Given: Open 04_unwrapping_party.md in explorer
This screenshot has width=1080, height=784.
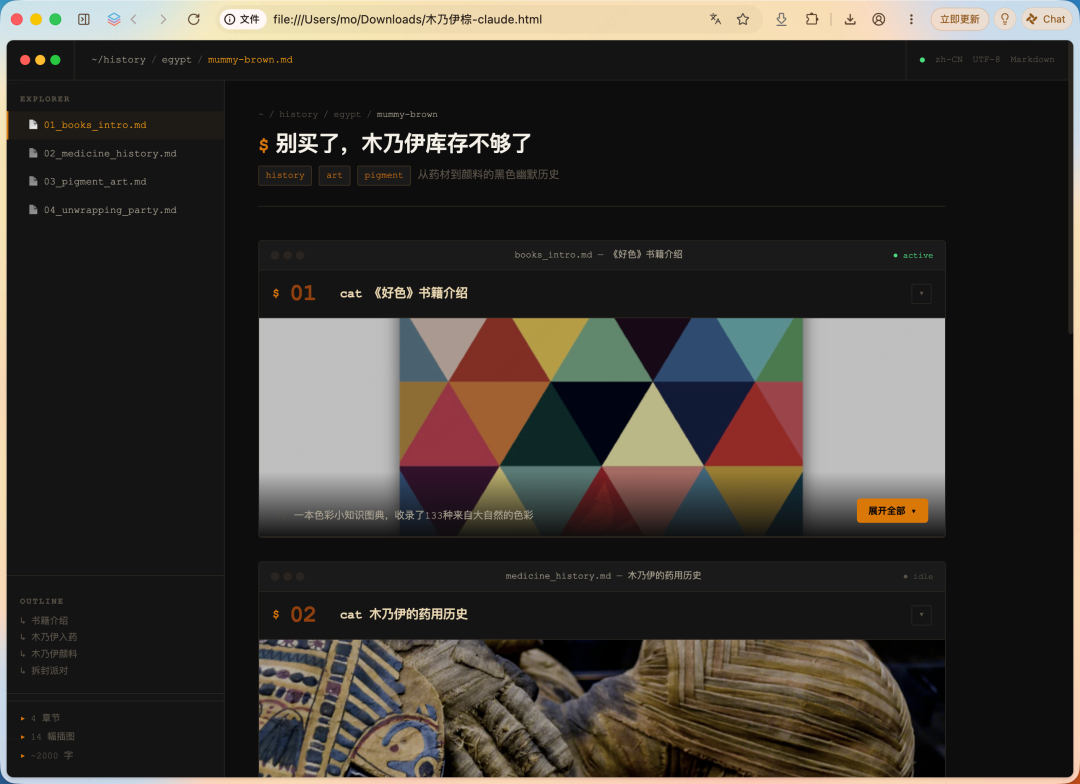Looking at the screenshot, I should click(116, 209).
